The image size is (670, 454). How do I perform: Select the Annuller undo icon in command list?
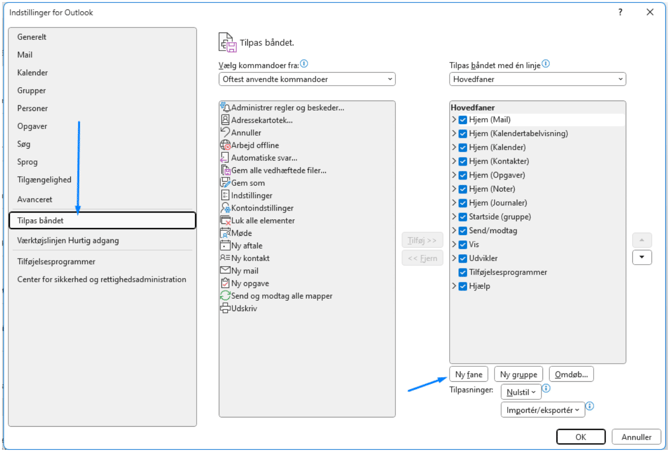point(225,132)
